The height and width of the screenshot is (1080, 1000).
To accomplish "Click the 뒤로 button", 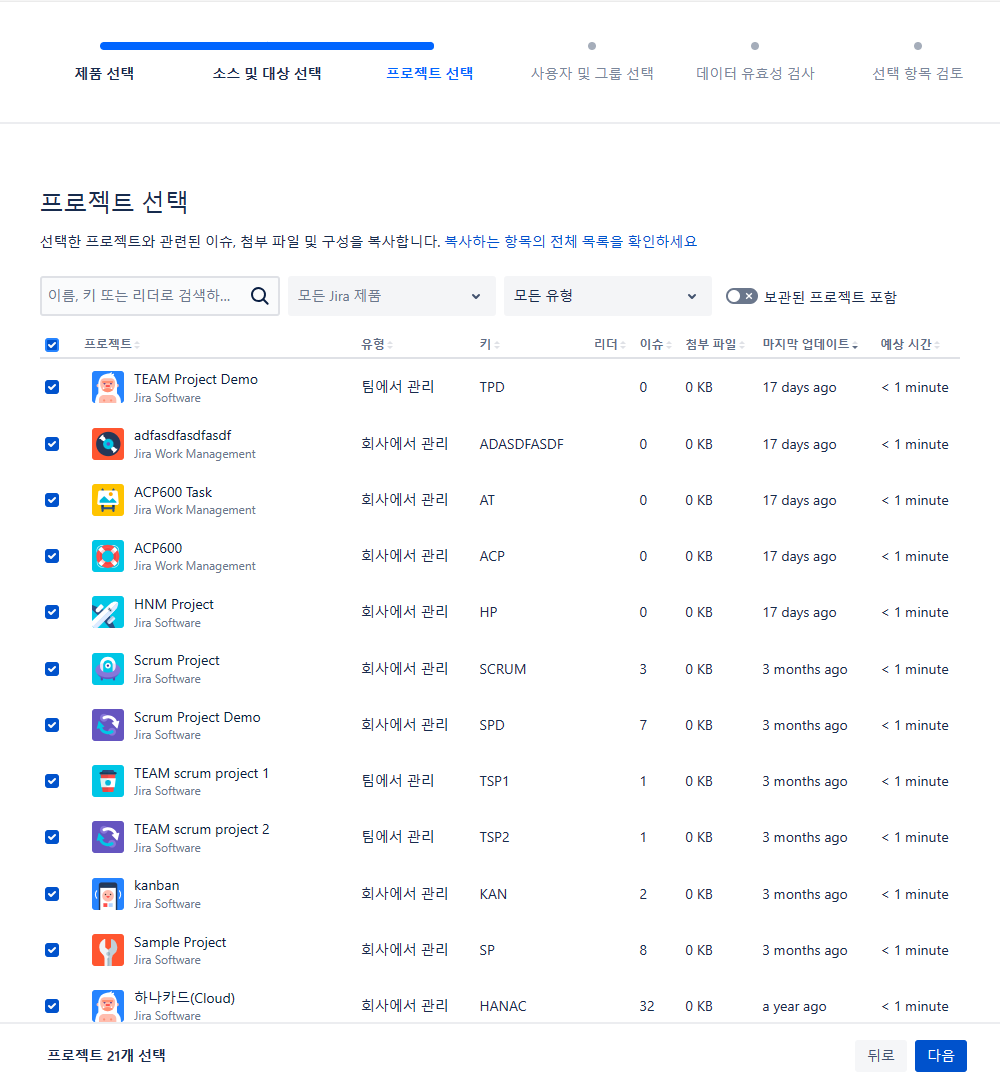I will [x=881, y=1056].
